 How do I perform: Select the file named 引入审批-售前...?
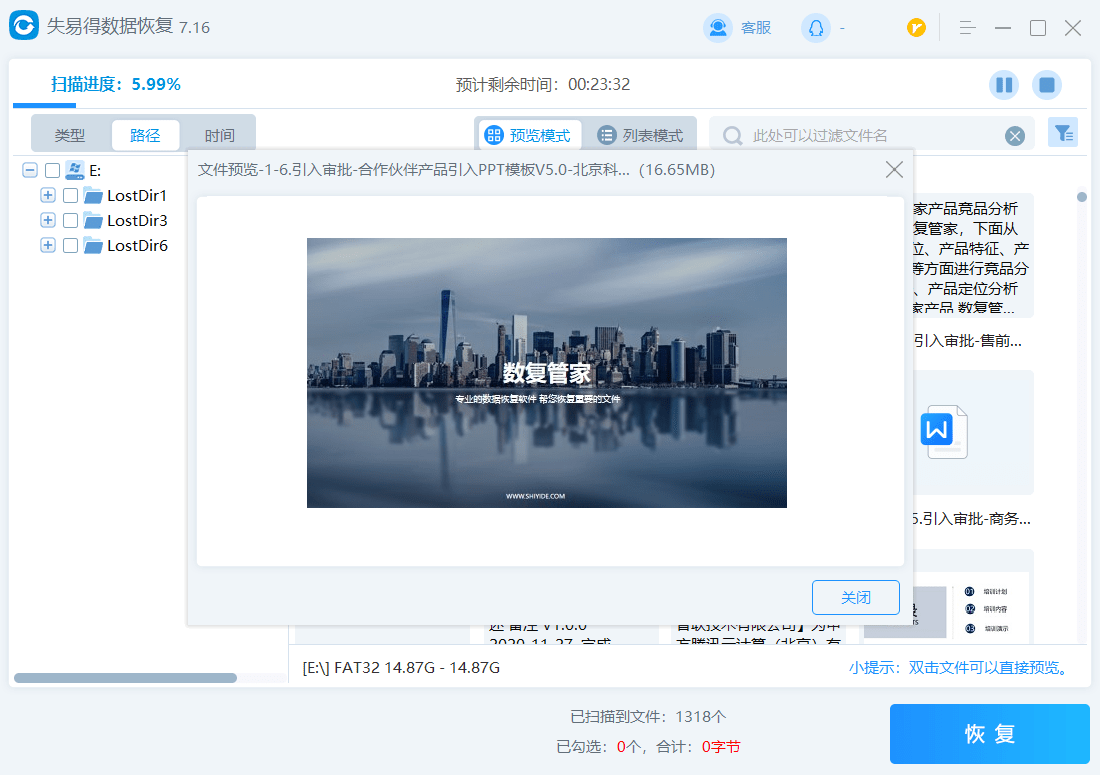(967, 341)
